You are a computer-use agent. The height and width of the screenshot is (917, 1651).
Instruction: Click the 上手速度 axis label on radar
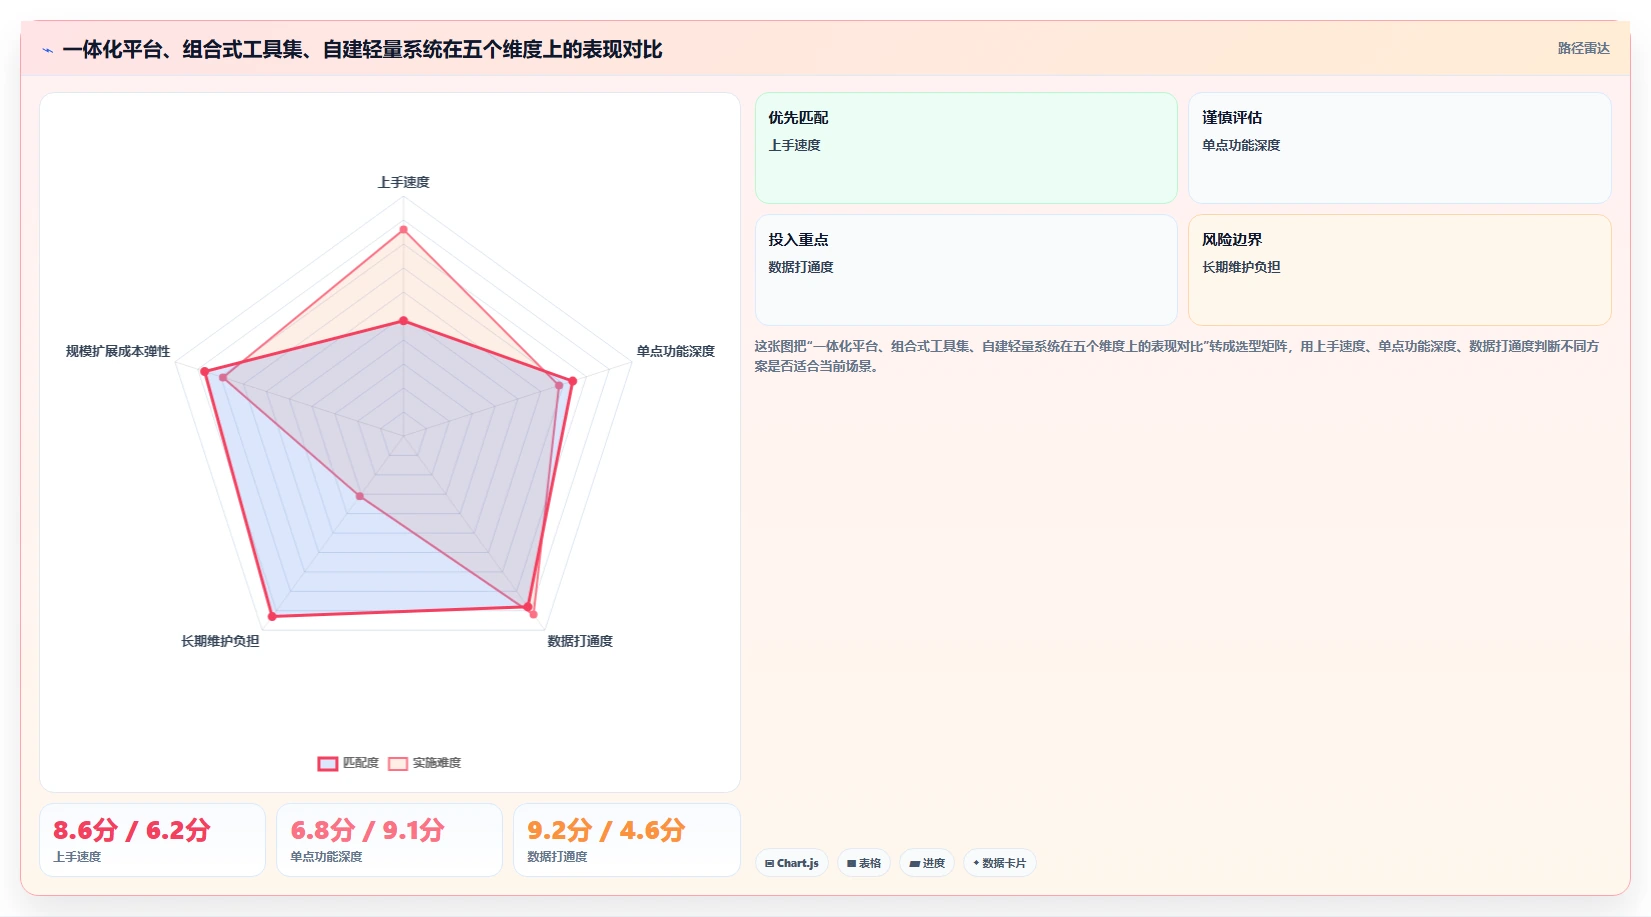(x=404, y=182)
